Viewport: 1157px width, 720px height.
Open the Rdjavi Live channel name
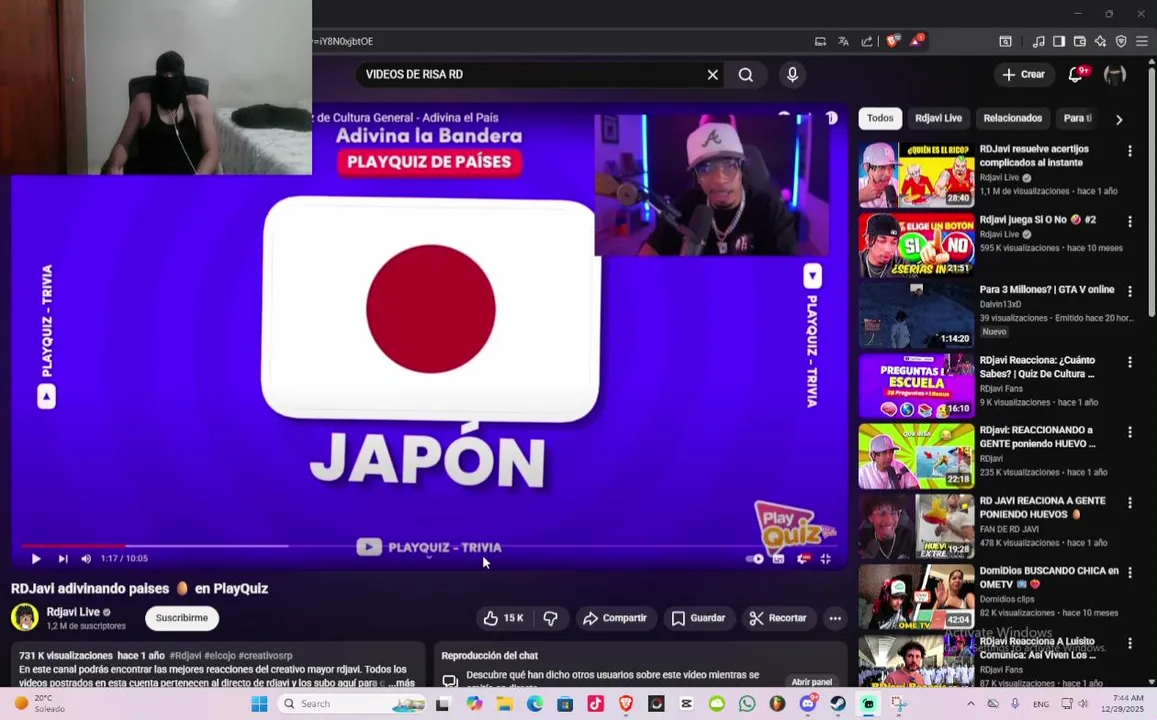click(73, 612)
